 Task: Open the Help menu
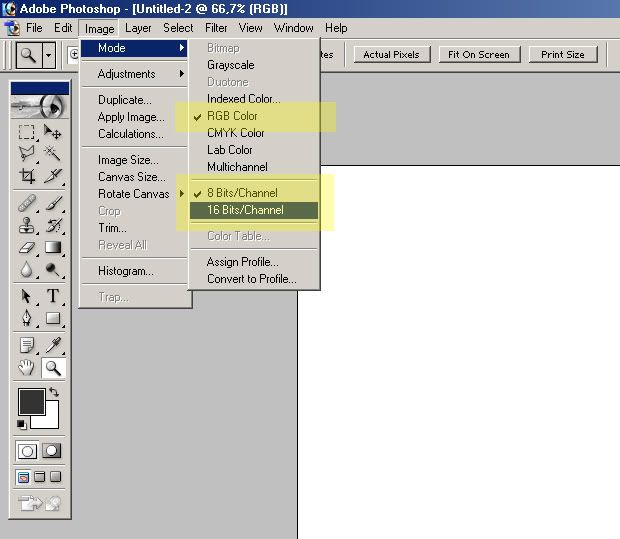336,28
